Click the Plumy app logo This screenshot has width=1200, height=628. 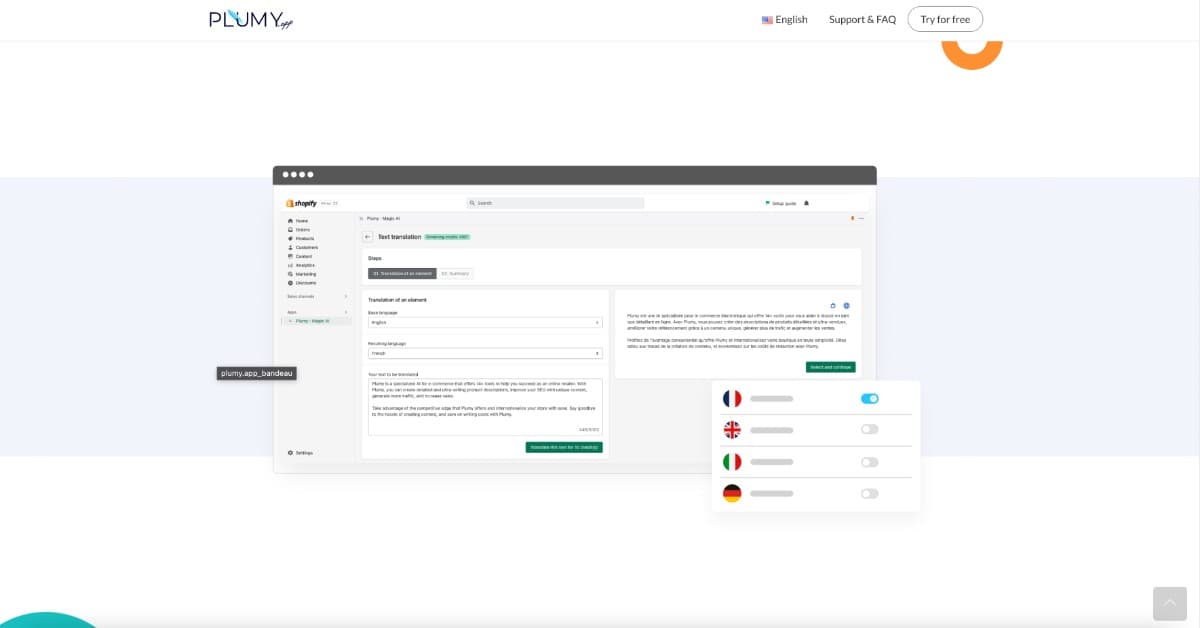(x=251, y=19)
